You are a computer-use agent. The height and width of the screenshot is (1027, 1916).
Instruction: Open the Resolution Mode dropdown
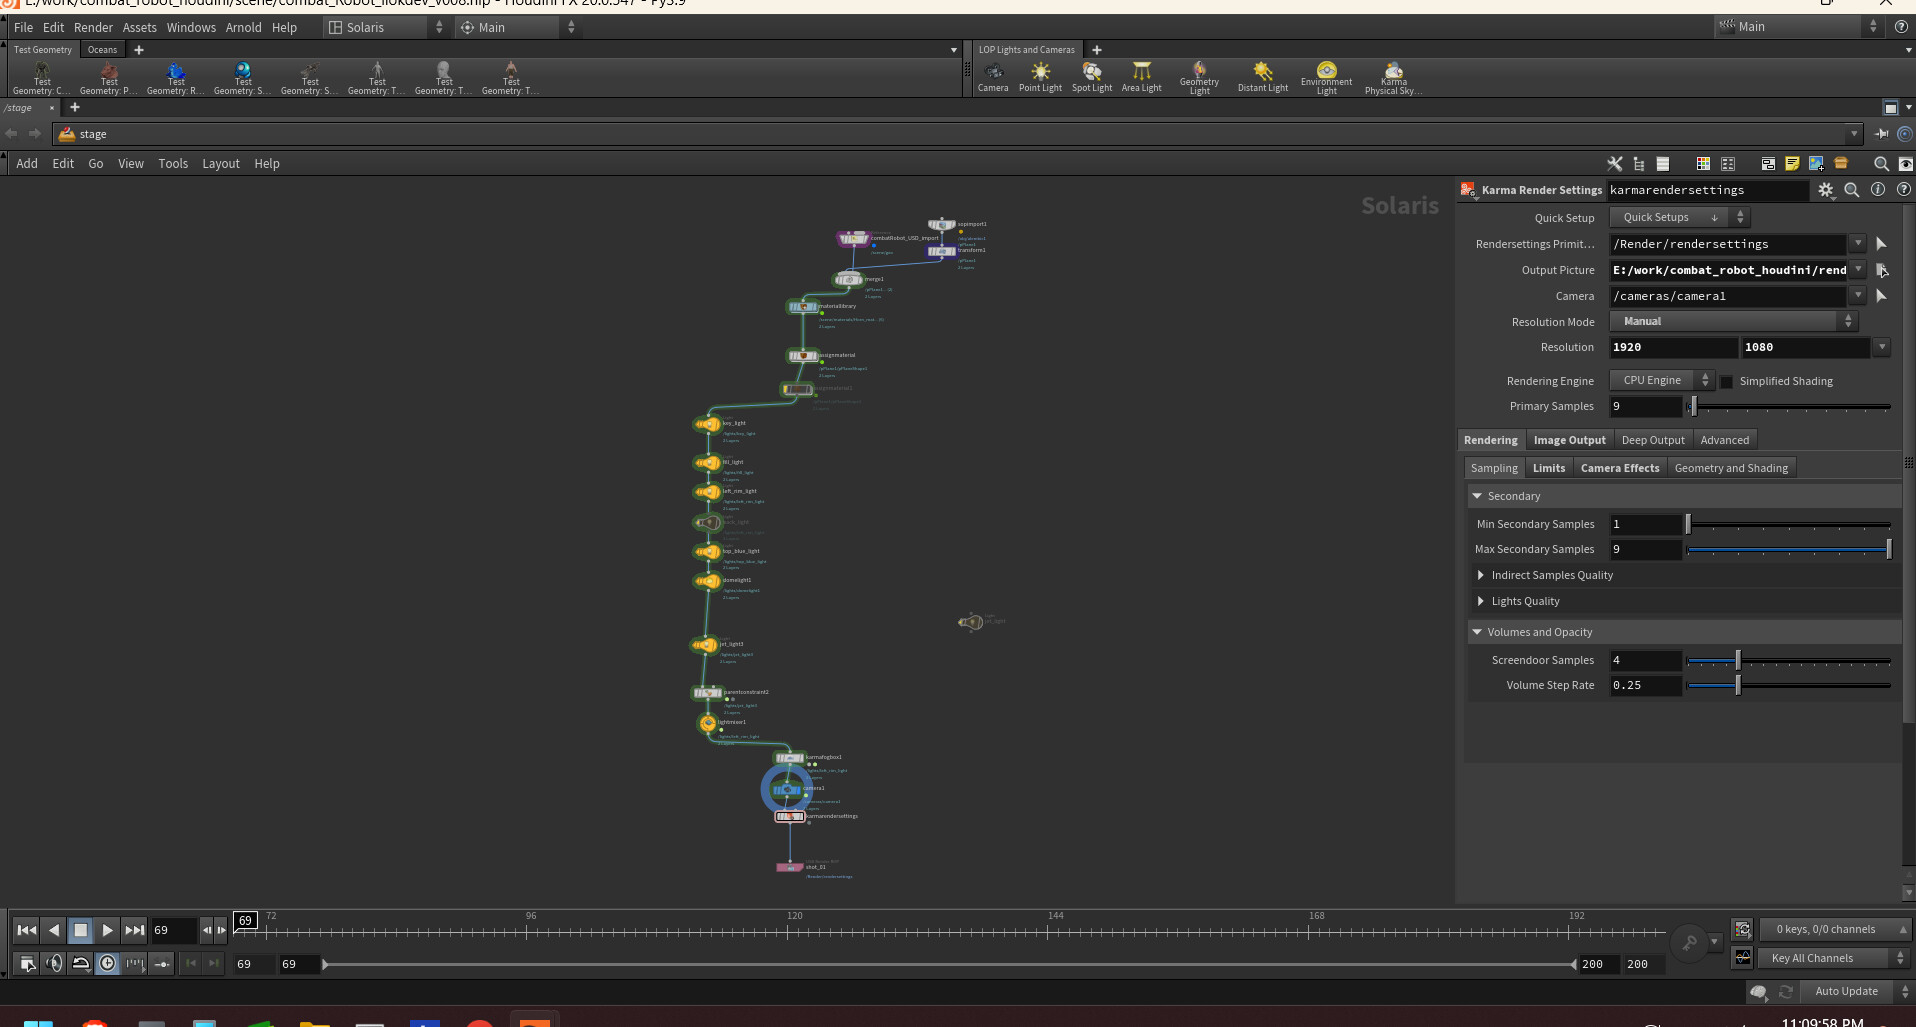[x=1733, y=322]
